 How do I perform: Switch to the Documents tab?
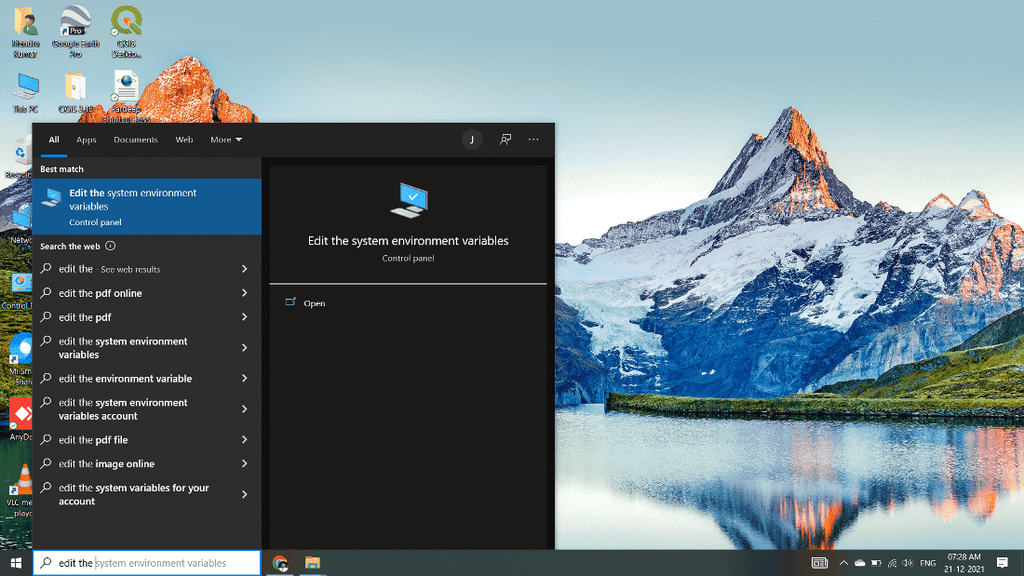point(135,140)
